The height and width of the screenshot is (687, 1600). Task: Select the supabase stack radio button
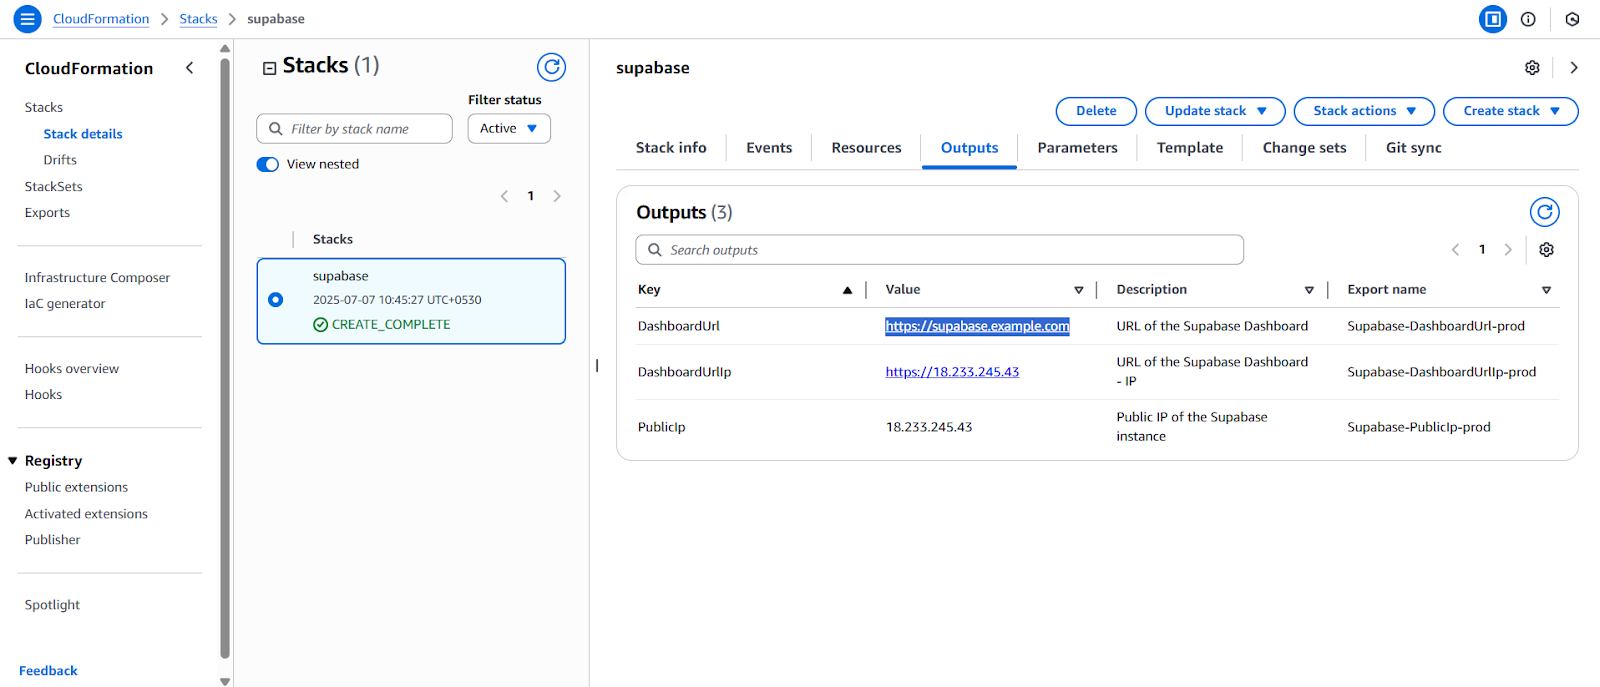click(276, 300)
